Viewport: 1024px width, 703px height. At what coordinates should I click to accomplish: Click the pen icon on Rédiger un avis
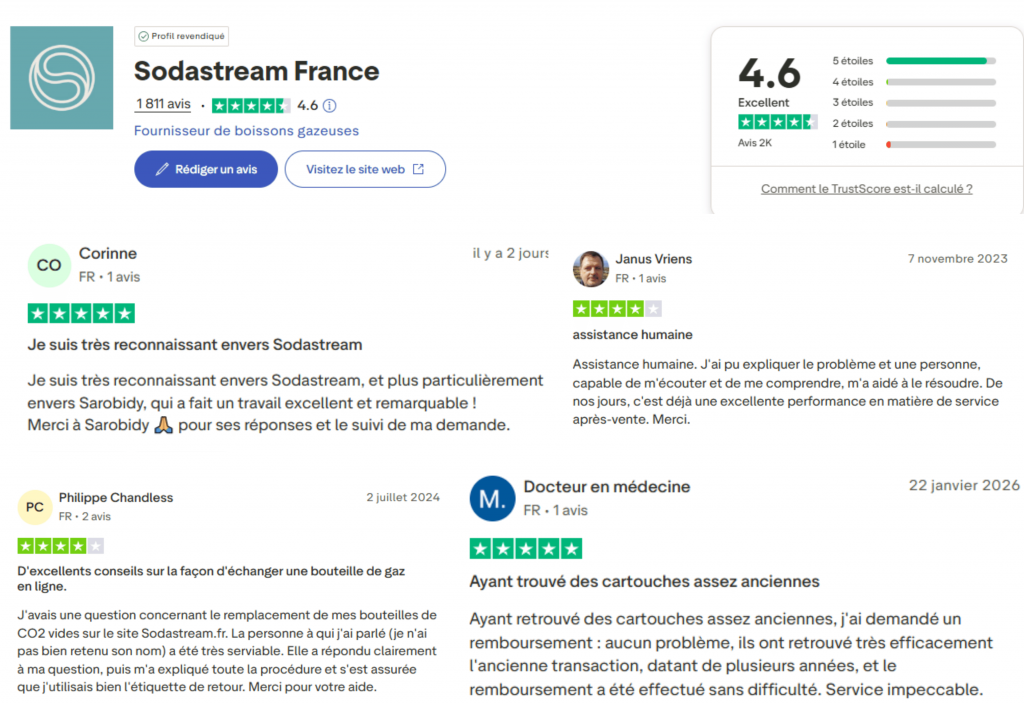tap(160, 169)
